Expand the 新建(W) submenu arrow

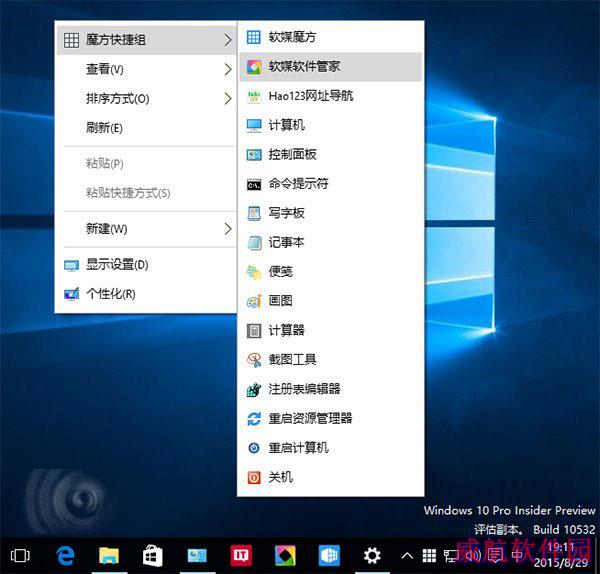(228, 229)
